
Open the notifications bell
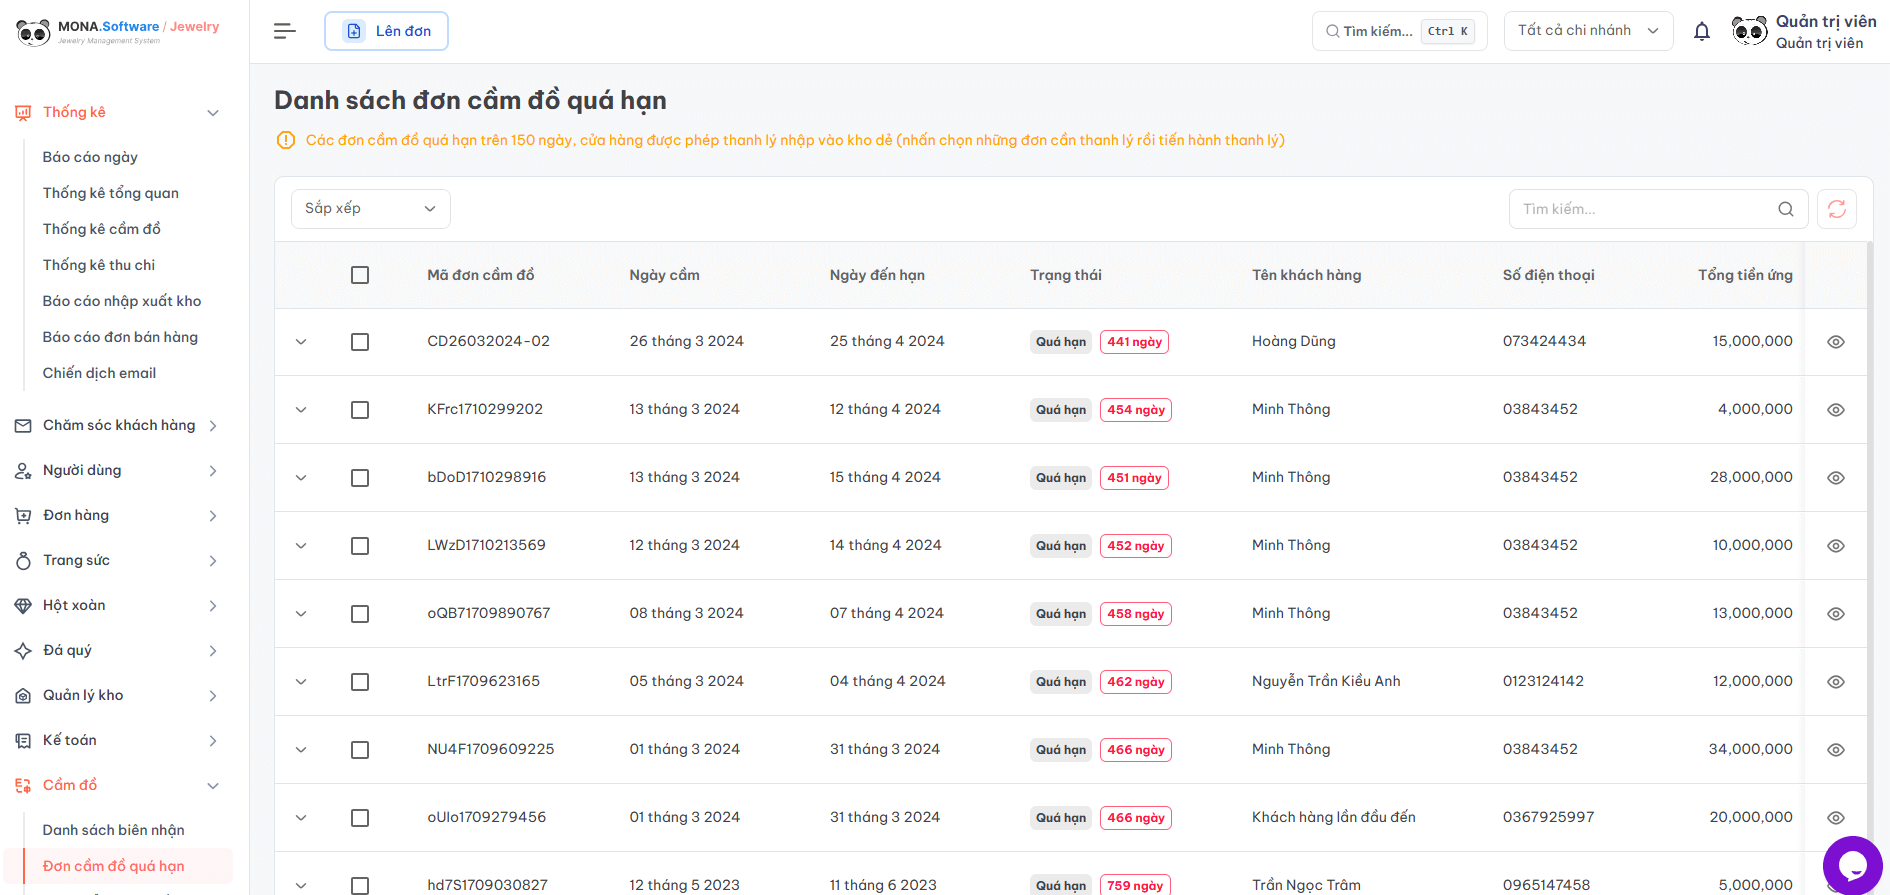pyautogui.click(x=1702, y=31)
